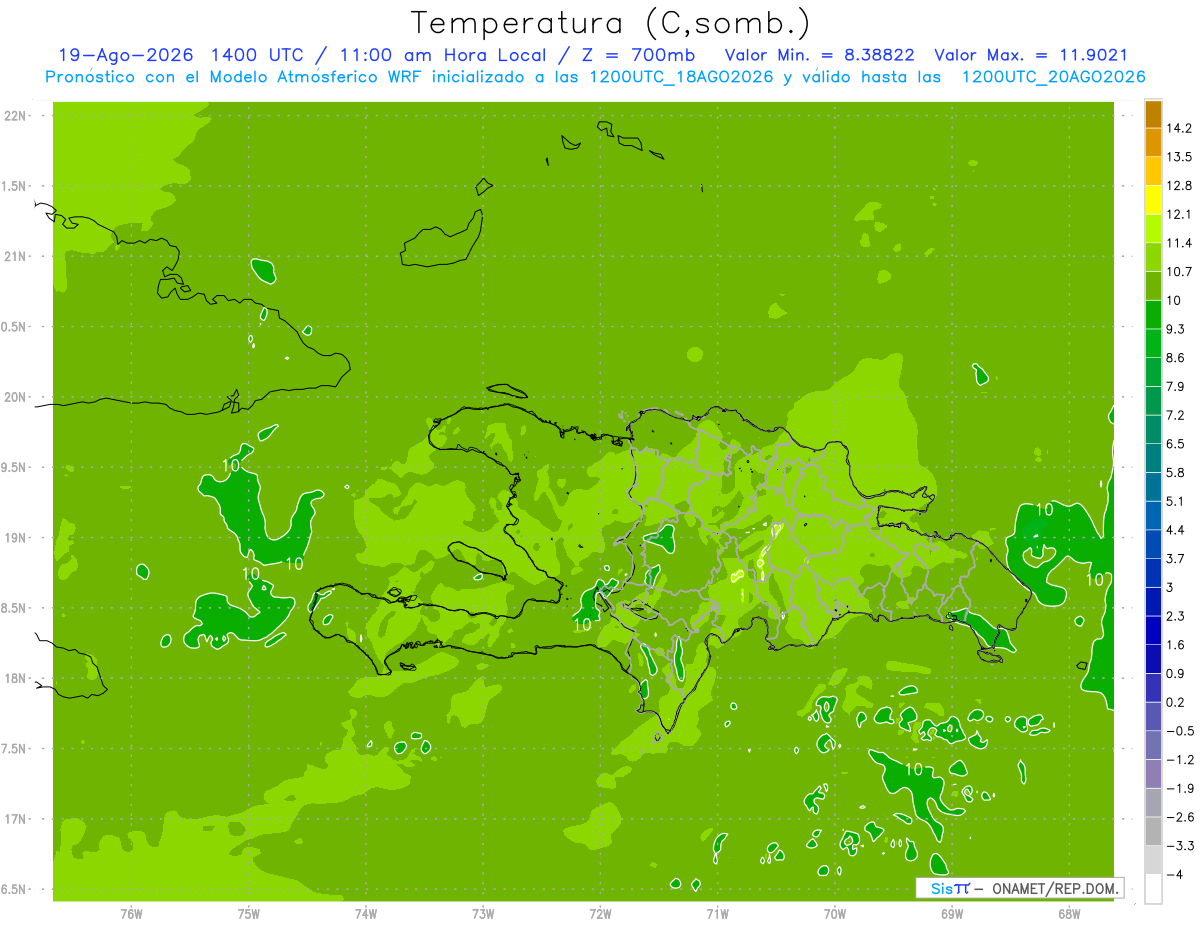1200x927 pixels.
Task: Click "Valor Max. = 11.9021" text
Action: (x=1030, y=56)
